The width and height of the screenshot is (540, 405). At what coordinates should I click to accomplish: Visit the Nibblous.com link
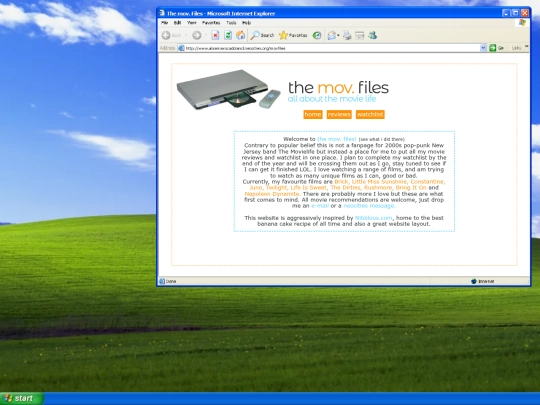point(374,218)
